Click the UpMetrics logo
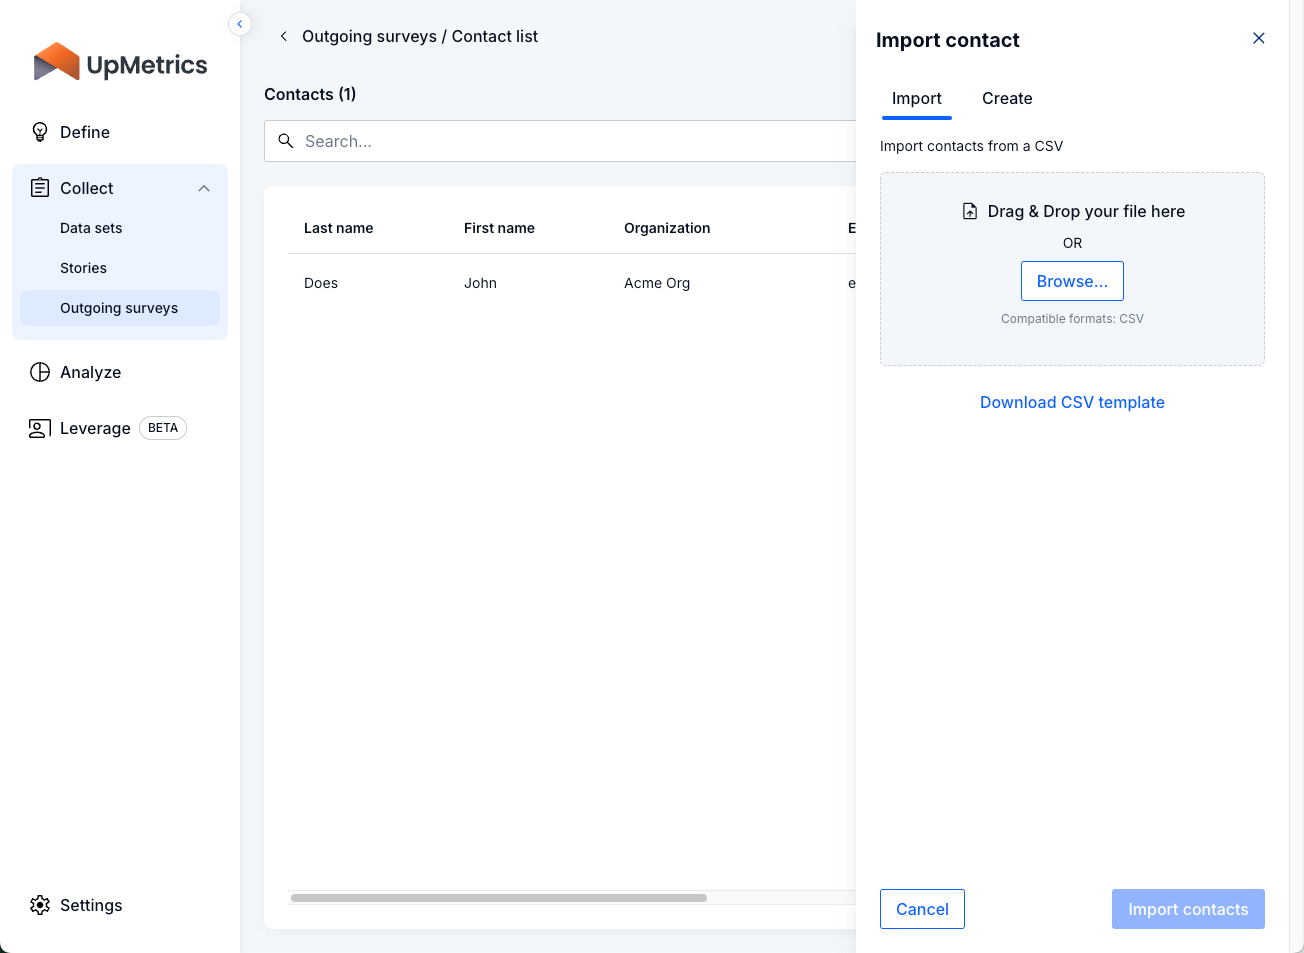 [120, 63]
